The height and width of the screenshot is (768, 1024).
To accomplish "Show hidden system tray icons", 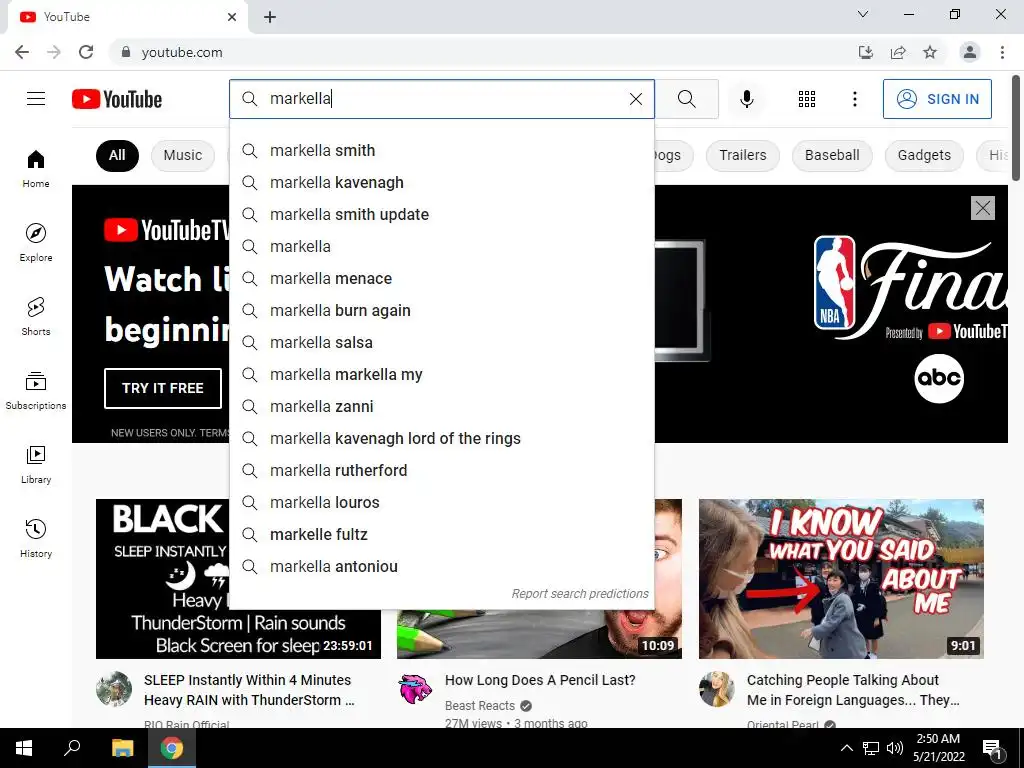I will [846, 748].
